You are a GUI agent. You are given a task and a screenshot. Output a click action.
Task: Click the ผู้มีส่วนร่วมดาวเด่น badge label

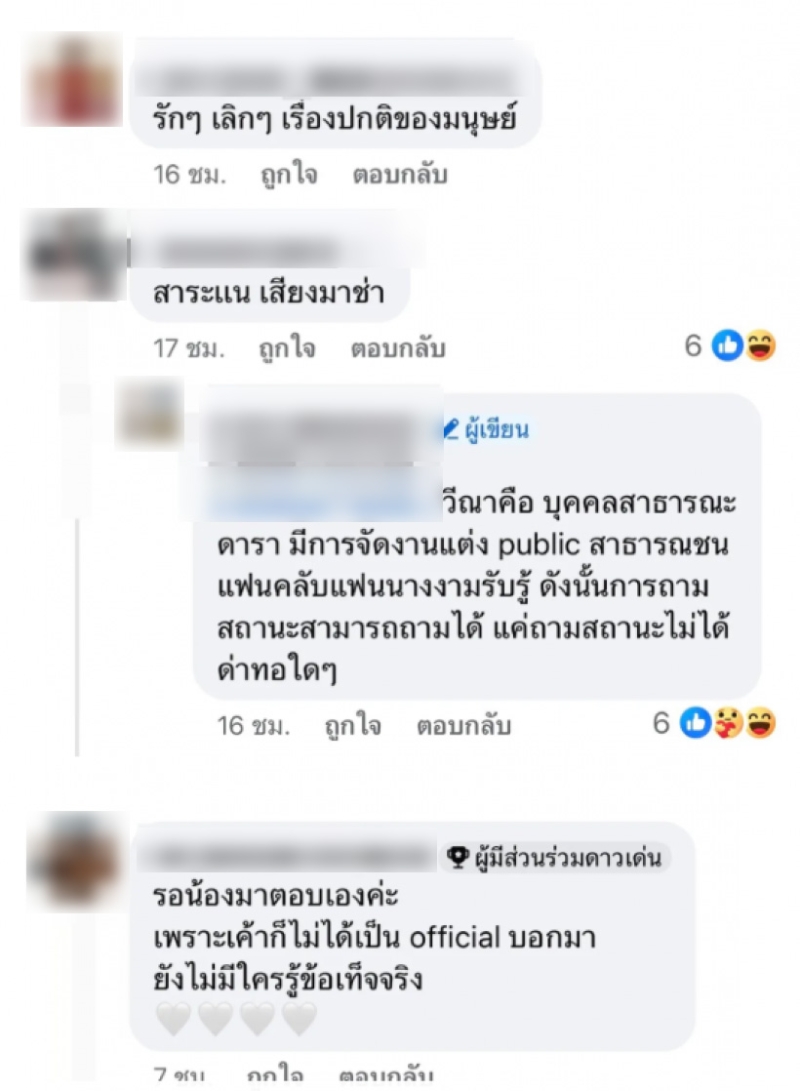[568, 858]
